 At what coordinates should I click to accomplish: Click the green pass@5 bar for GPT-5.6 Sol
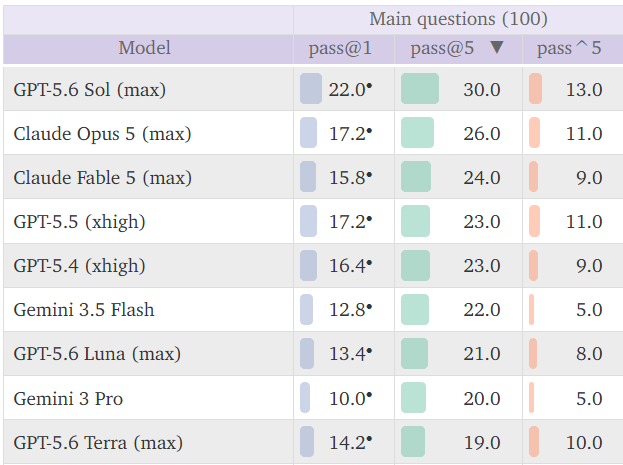coord(420,89)
